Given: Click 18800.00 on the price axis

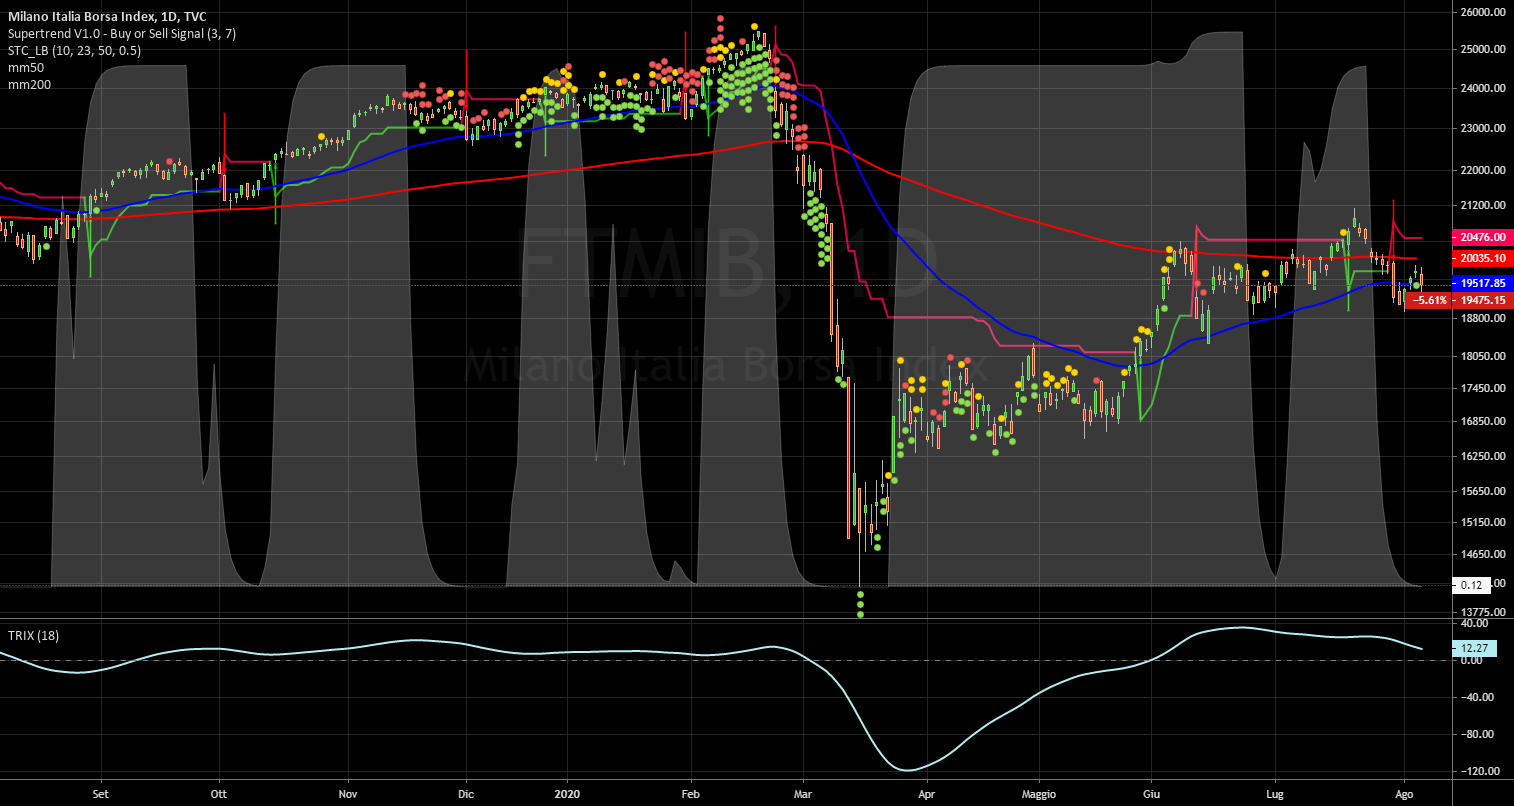Looking at the screenshot, I should coord(1483,318).
